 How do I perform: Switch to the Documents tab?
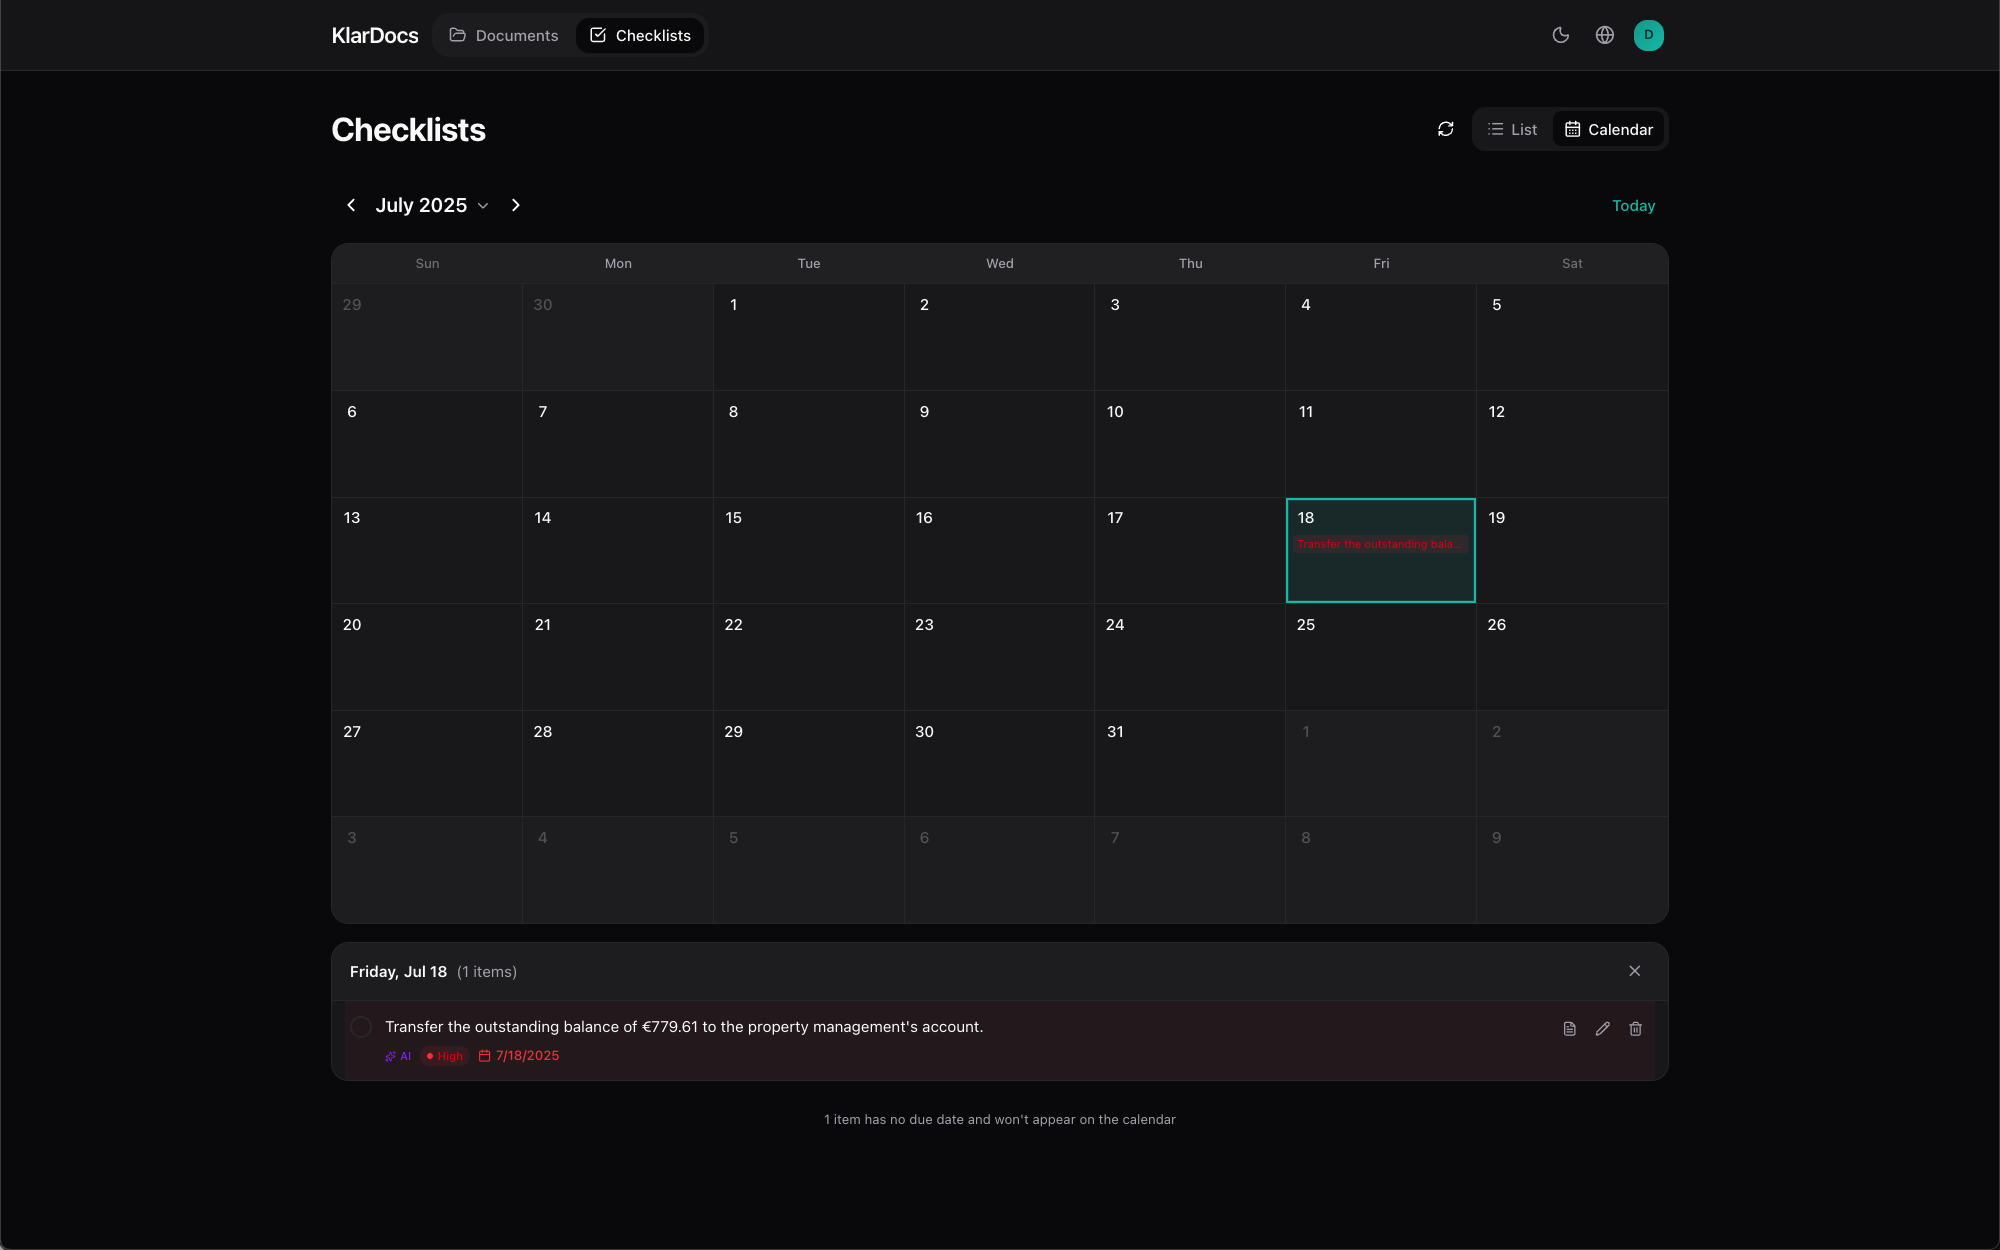pyautogui.click(x=504, y=35)
